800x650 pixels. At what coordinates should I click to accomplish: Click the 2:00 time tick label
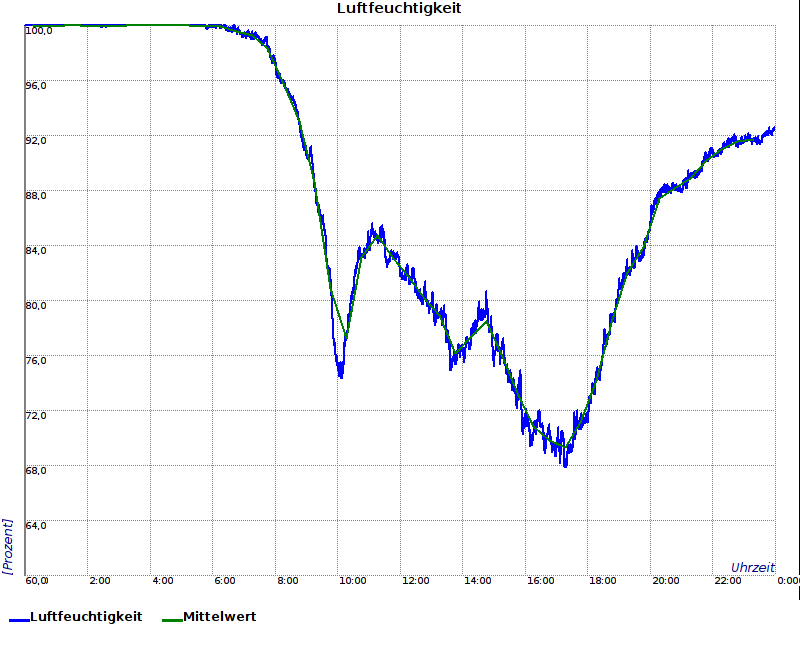(x=100, y=581)
